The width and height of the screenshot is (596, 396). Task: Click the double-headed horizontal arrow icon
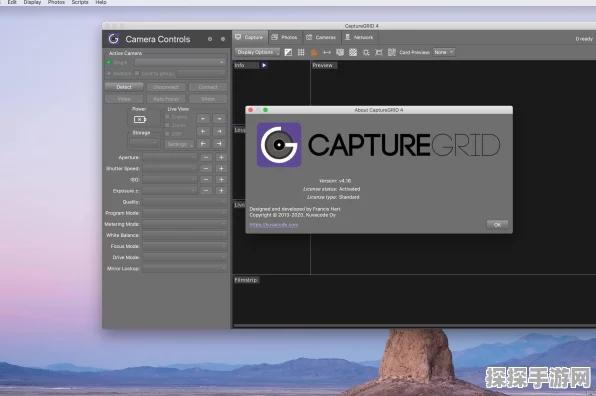tap(327, 52)
